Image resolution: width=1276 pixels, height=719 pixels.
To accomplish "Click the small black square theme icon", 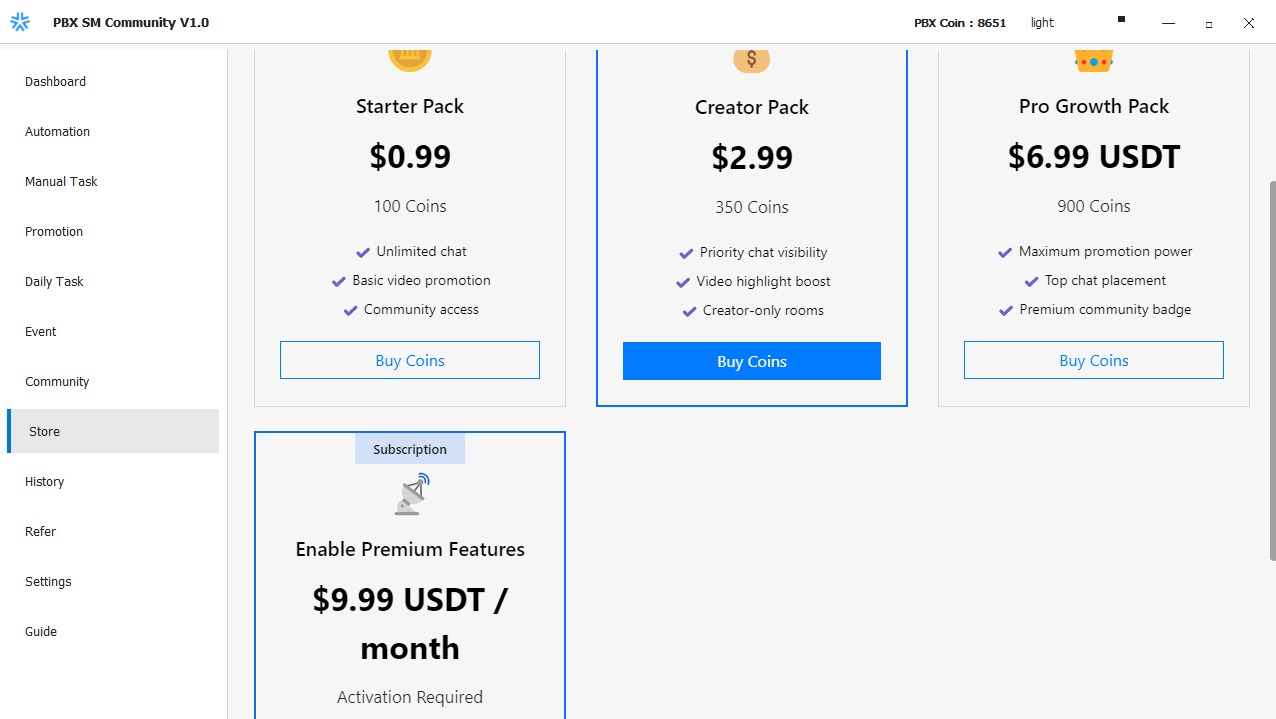I will [x=1121, y=19].
